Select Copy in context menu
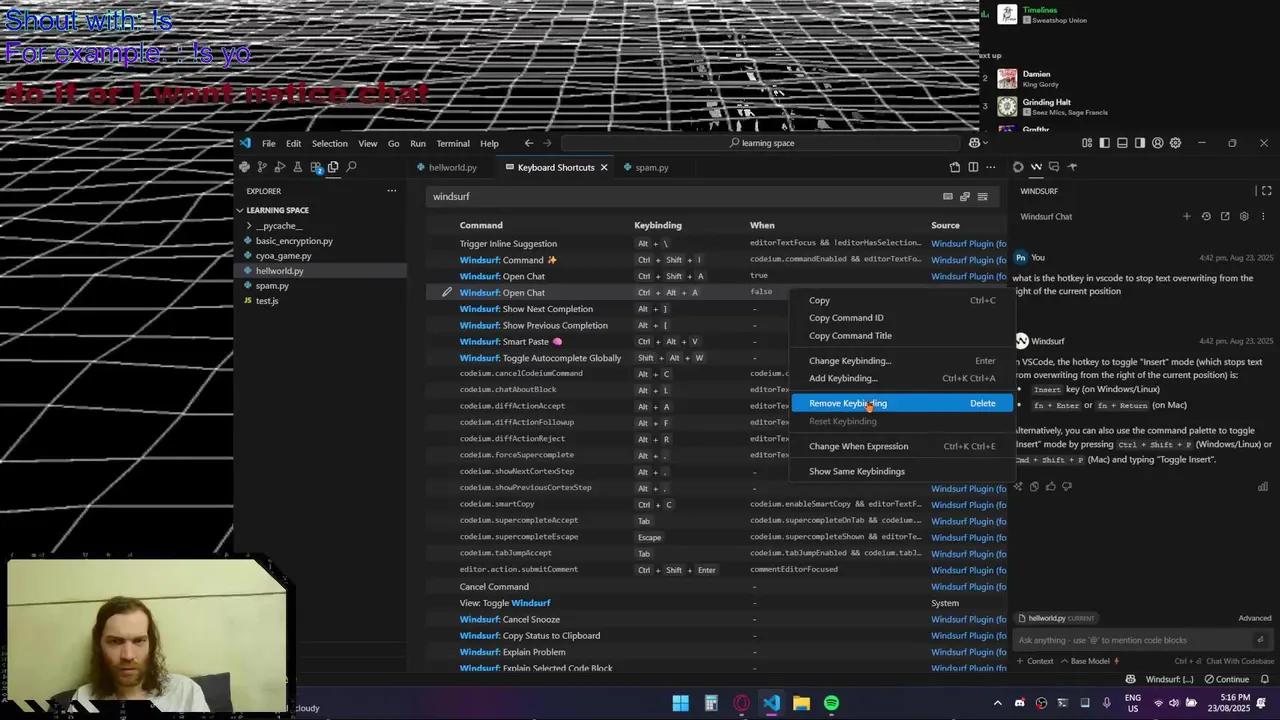 coord(902,300)
